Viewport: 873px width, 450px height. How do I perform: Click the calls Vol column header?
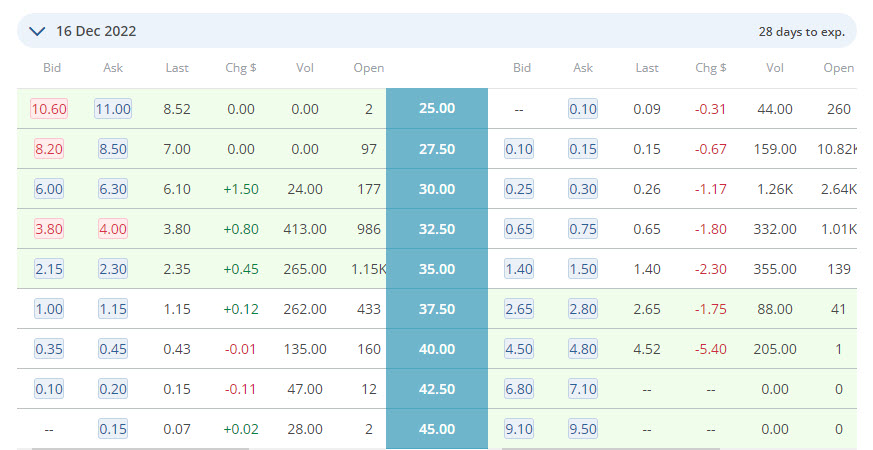305,68
